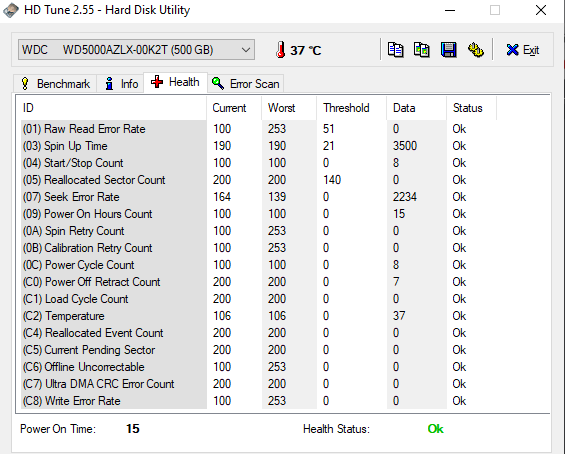
Task: Open the Info tab
Action: click(121, 84)
